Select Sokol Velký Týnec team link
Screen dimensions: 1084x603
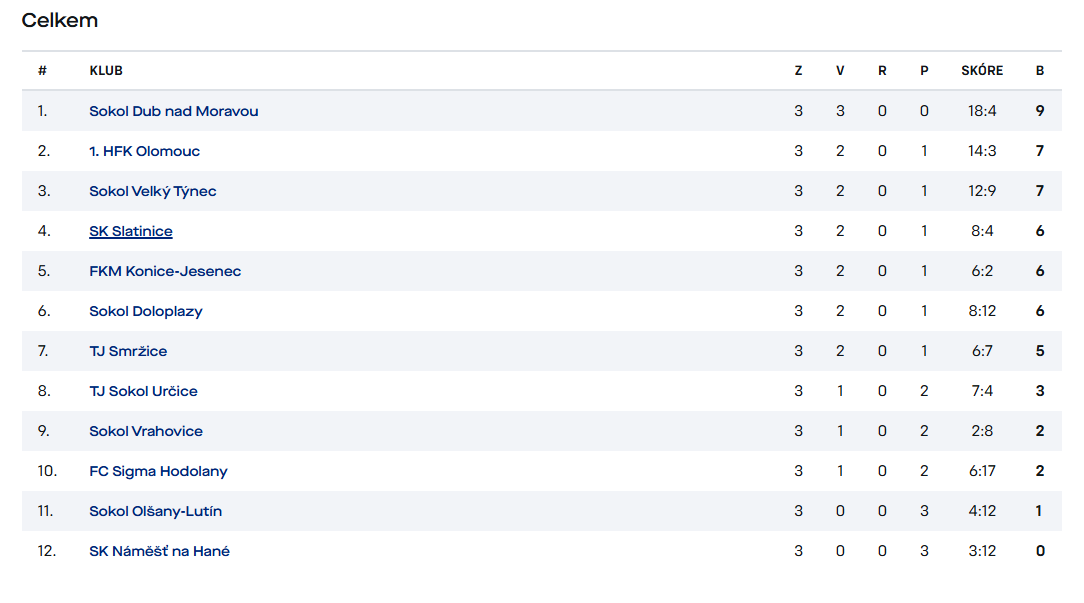point(153,192)
